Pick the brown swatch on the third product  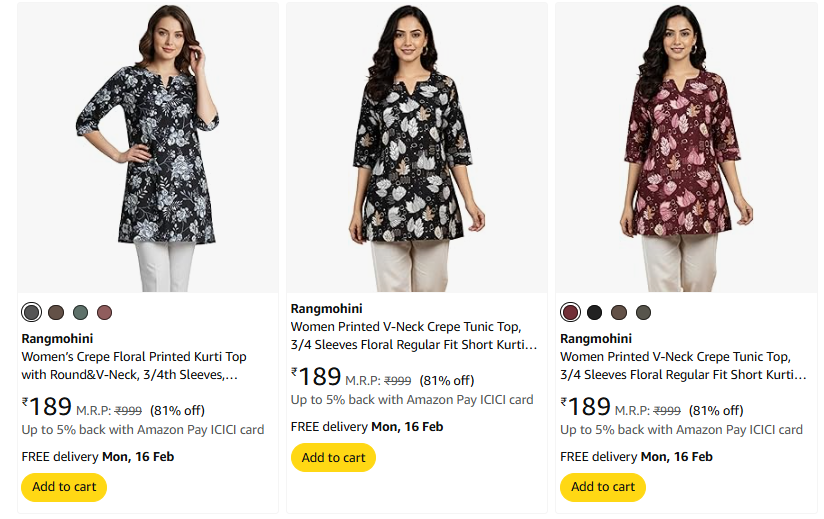pos(619,312)
